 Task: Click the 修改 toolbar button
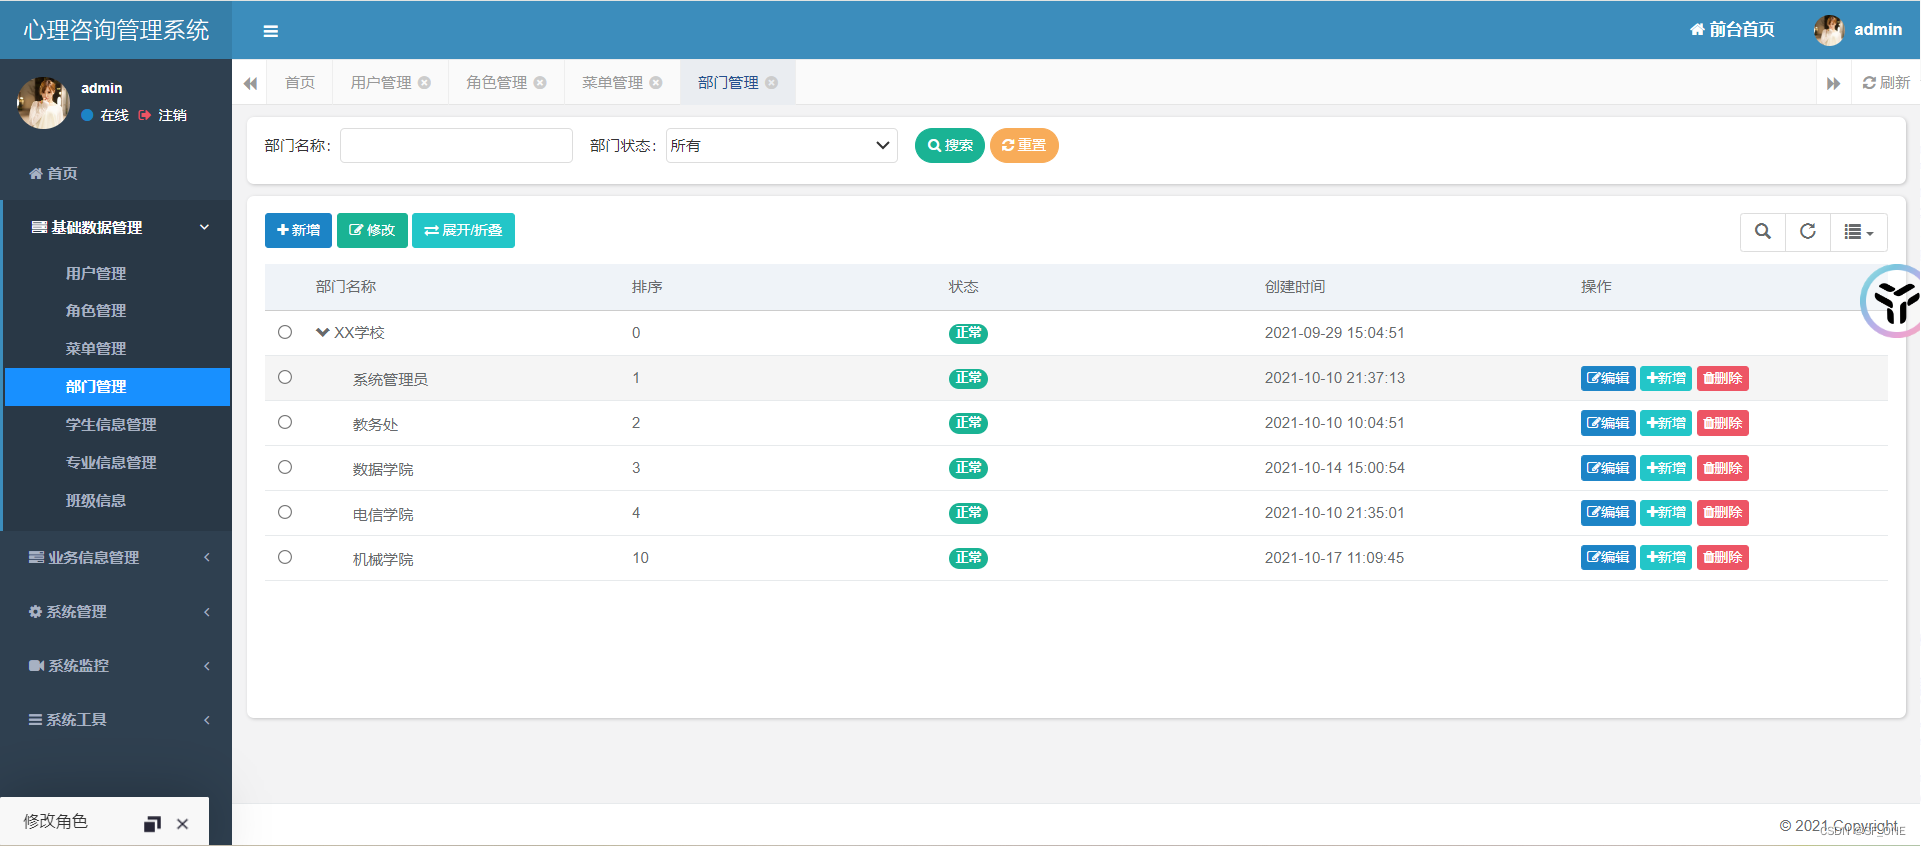click(372, 231)
